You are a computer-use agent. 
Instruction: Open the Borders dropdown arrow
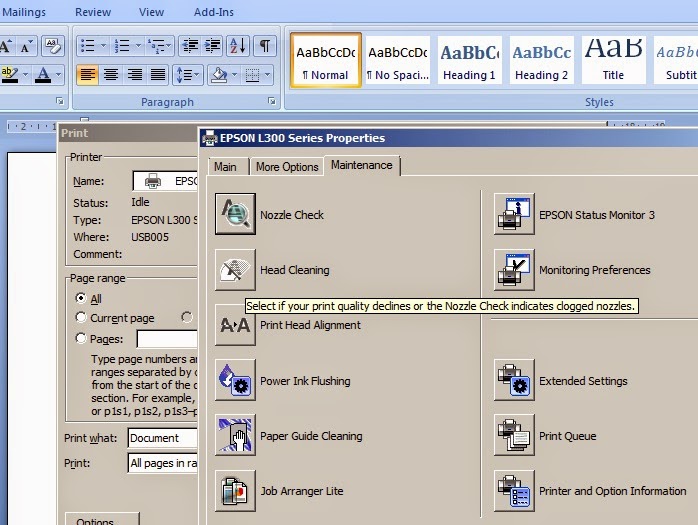click(268, 74)
